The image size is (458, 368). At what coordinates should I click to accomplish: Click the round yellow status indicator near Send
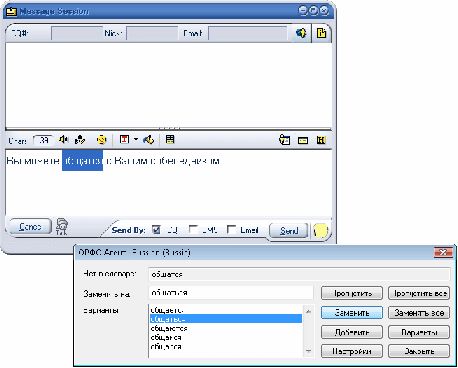[x=321, y=231]
